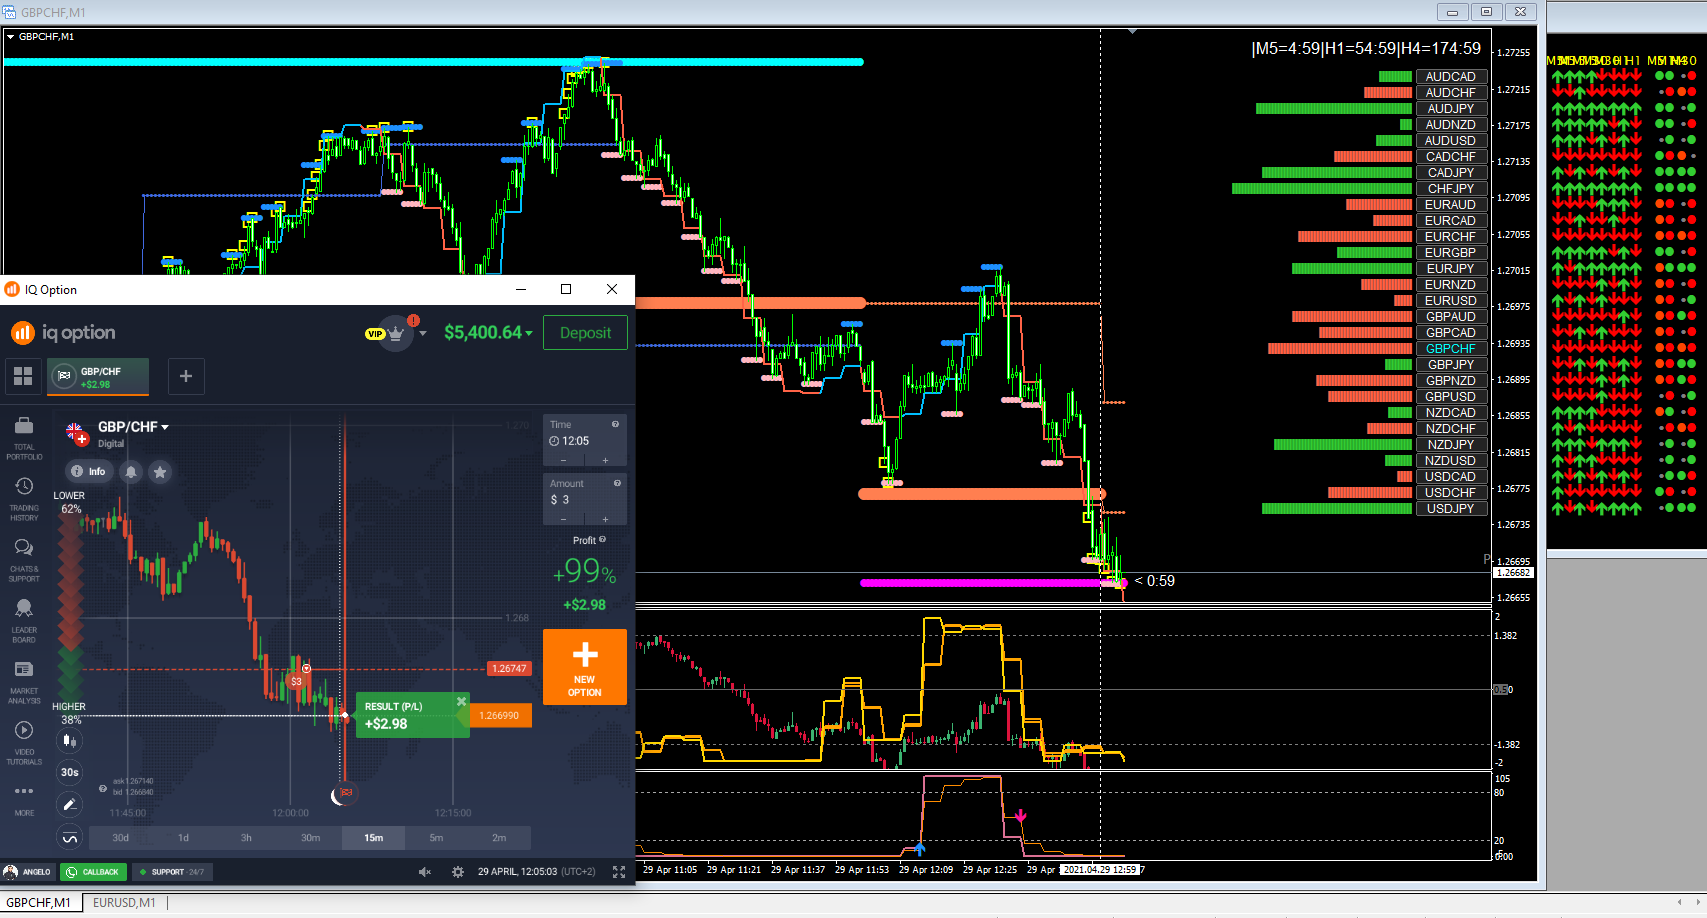This screenshot has width=1707, height=918.
Task: Add a new asset tab with plus
Action: click(186, 376)
